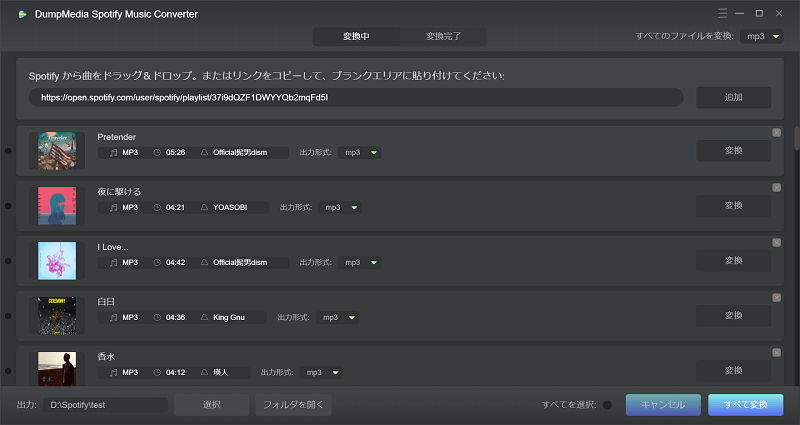Open the hamburger menu icon in title bar
800x425 pixels.
click(722, 14)
